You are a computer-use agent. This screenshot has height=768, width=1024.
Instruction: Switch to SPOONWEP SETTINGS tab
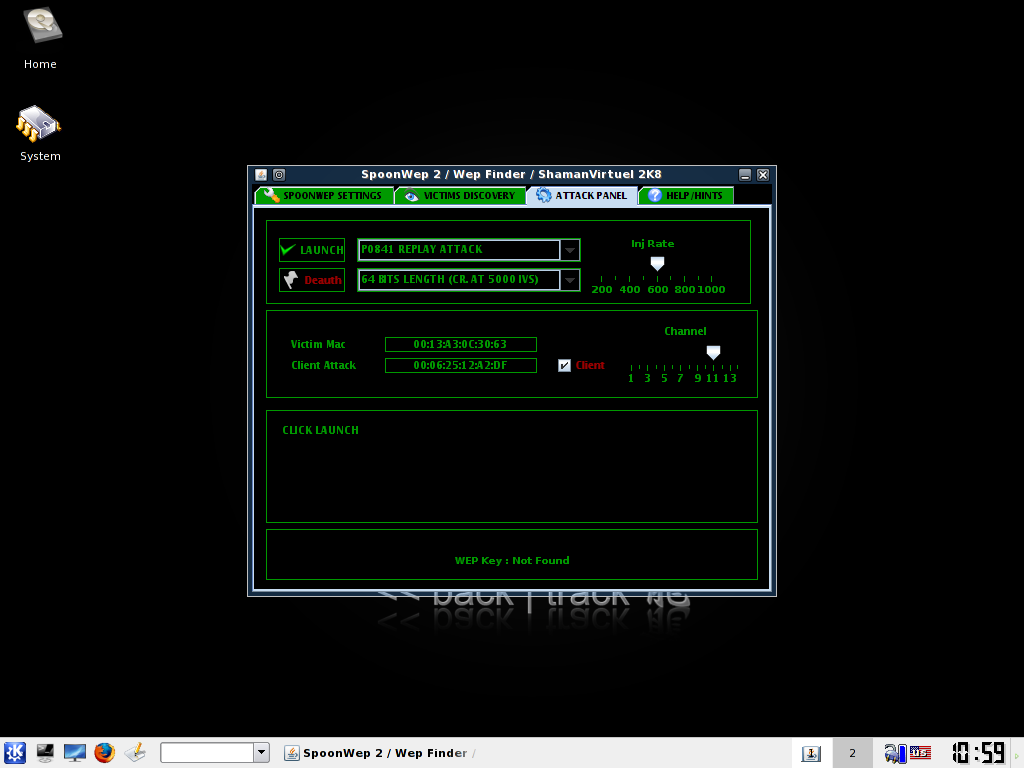325,196
